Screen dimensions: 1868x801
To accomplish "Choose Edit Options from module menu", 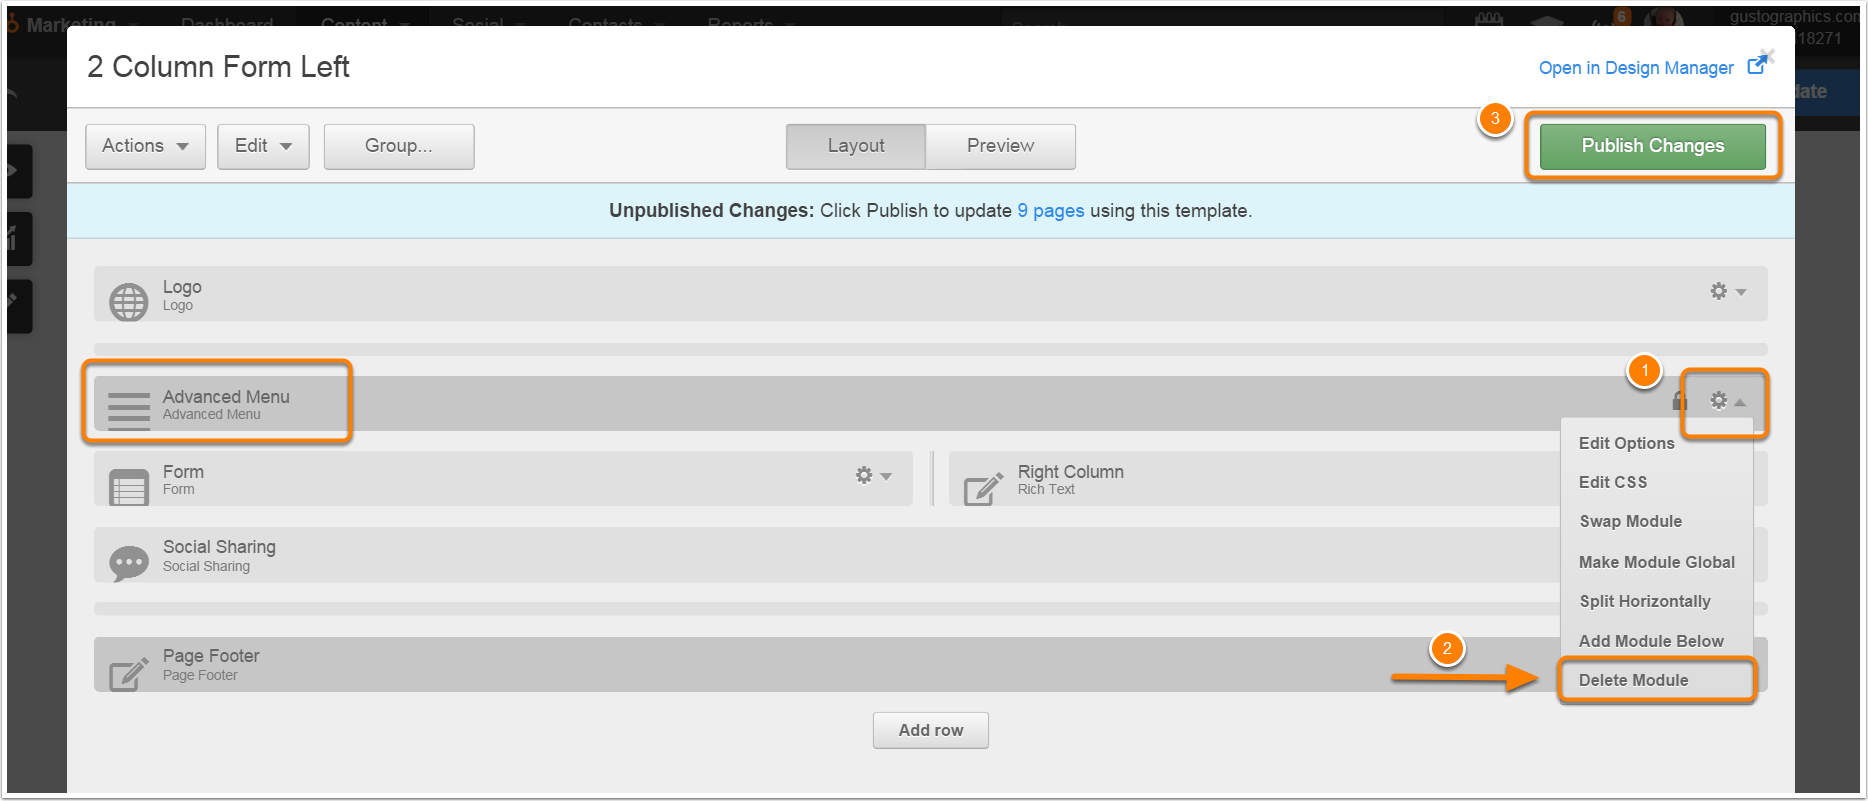I will [x=1626, y=443].
